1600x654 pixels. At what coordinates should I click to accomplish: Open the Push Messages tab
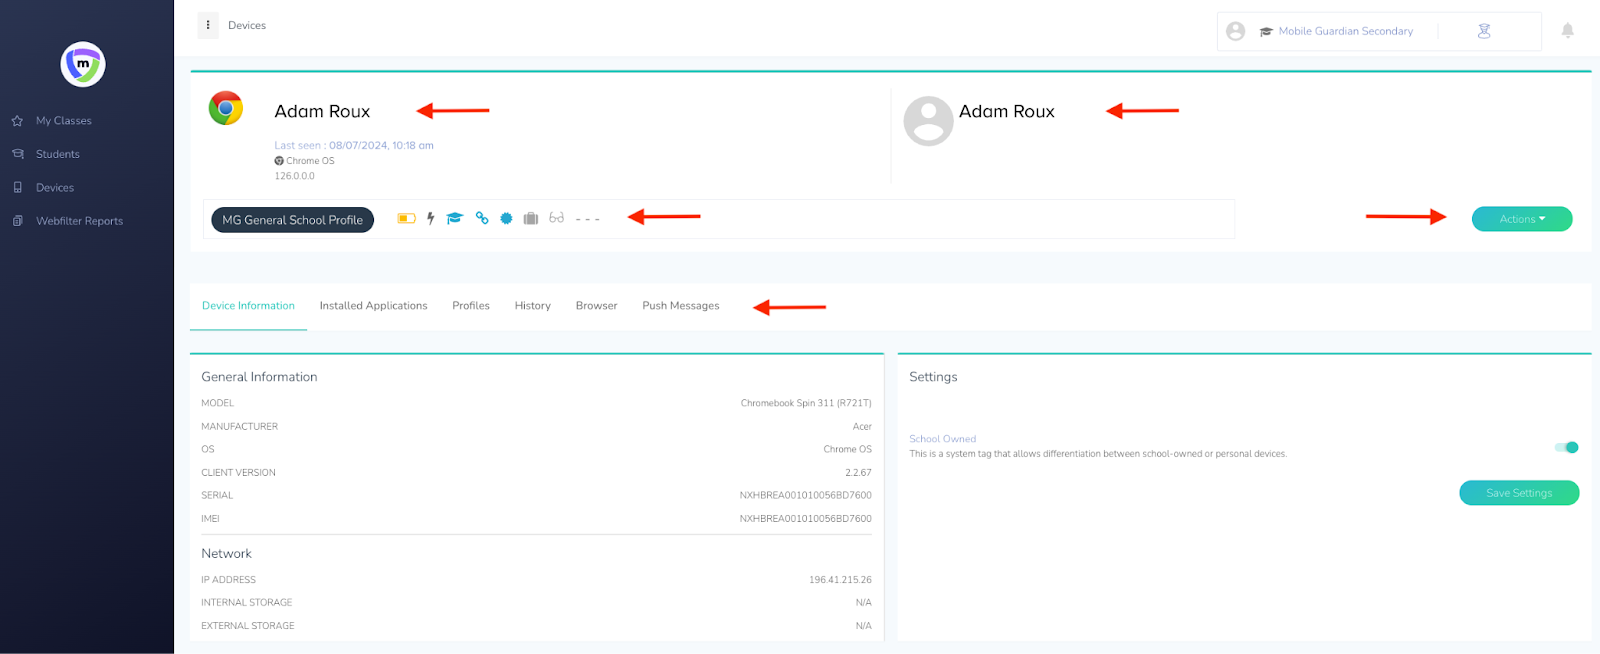[681, 306]
